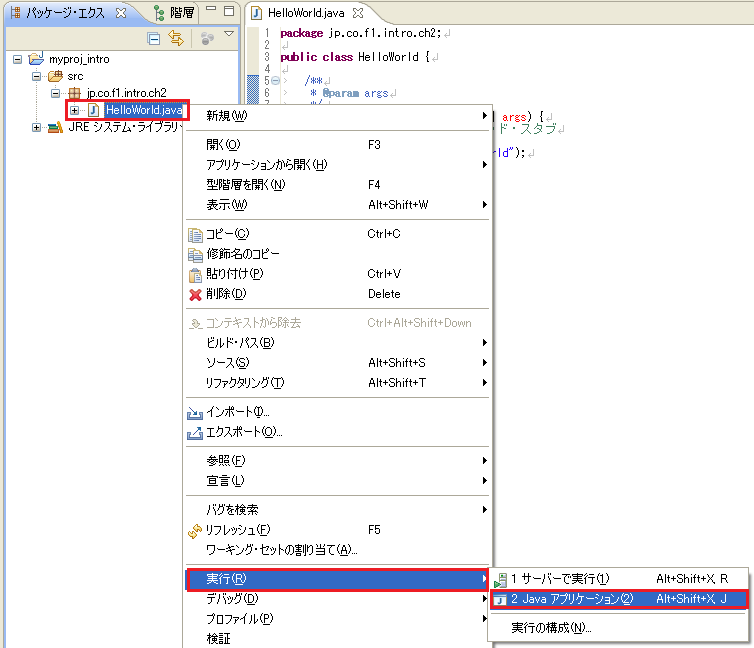The width and height of the screenshot is (754, 648).
Task: Toggle Link with Editor arrows icon
Action: point(176,39)
